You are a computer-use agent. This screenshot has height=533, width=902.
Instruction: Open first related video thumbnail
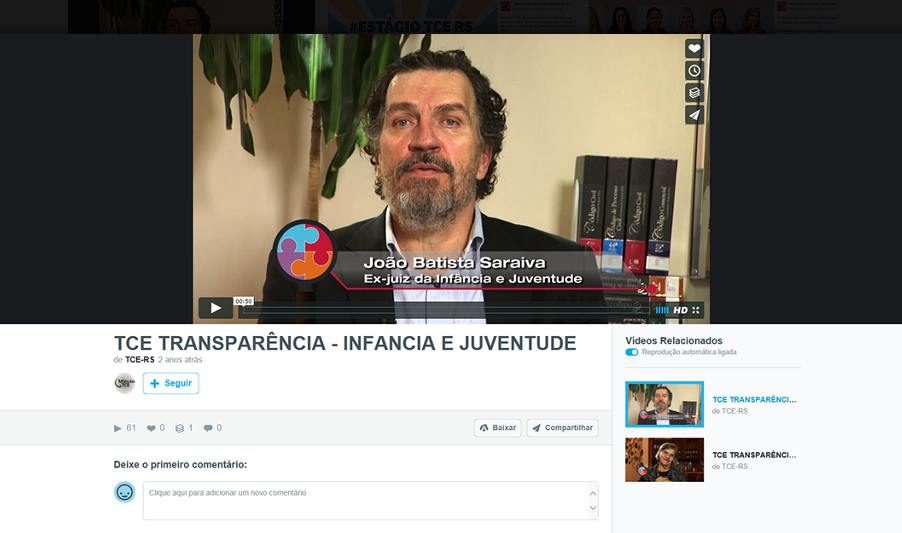click(x=664, y=404)
